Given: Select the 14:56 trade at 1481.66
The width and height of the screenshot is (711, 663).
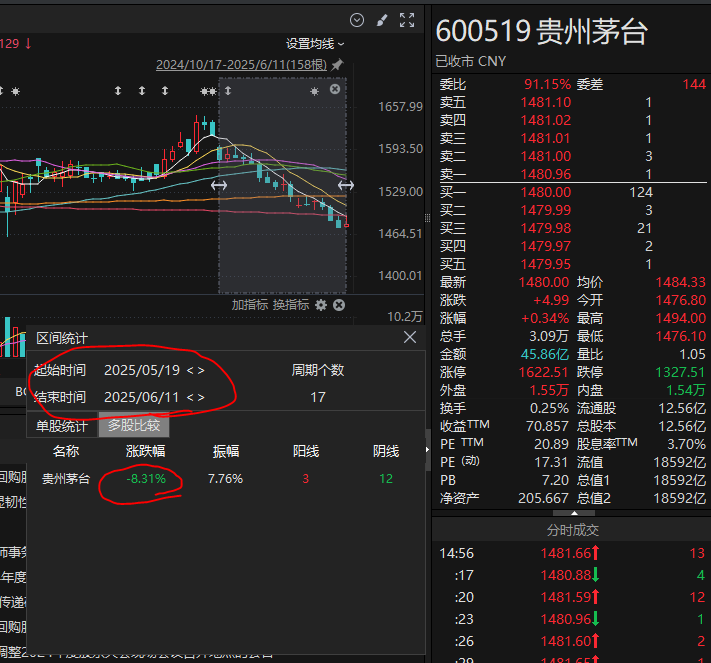Looking at the screenshot, I should pyautogui.click(x=571, y=553).
